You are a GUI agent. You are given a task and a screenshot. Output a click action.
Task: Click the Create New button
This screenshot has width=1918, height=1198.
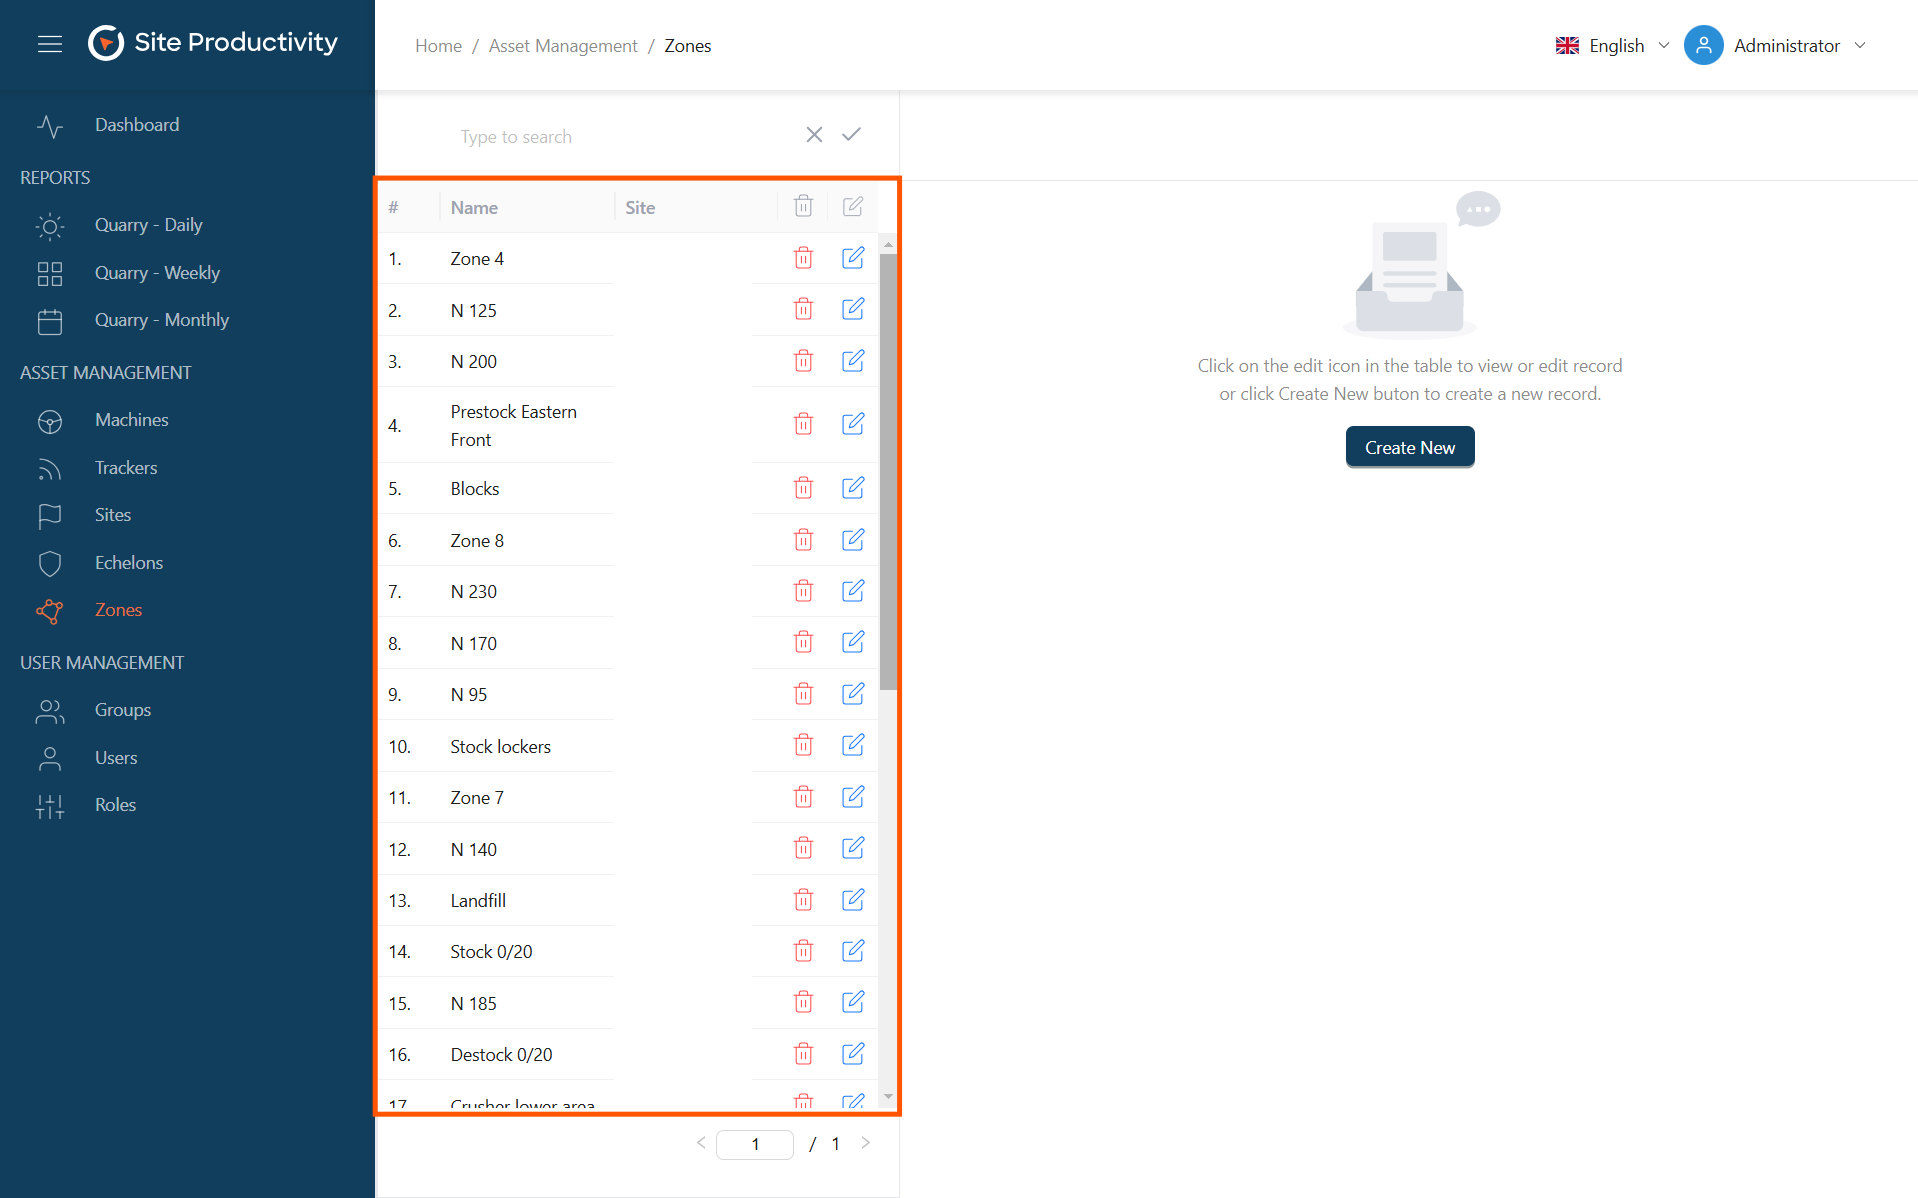click(x=1409, y=447)
